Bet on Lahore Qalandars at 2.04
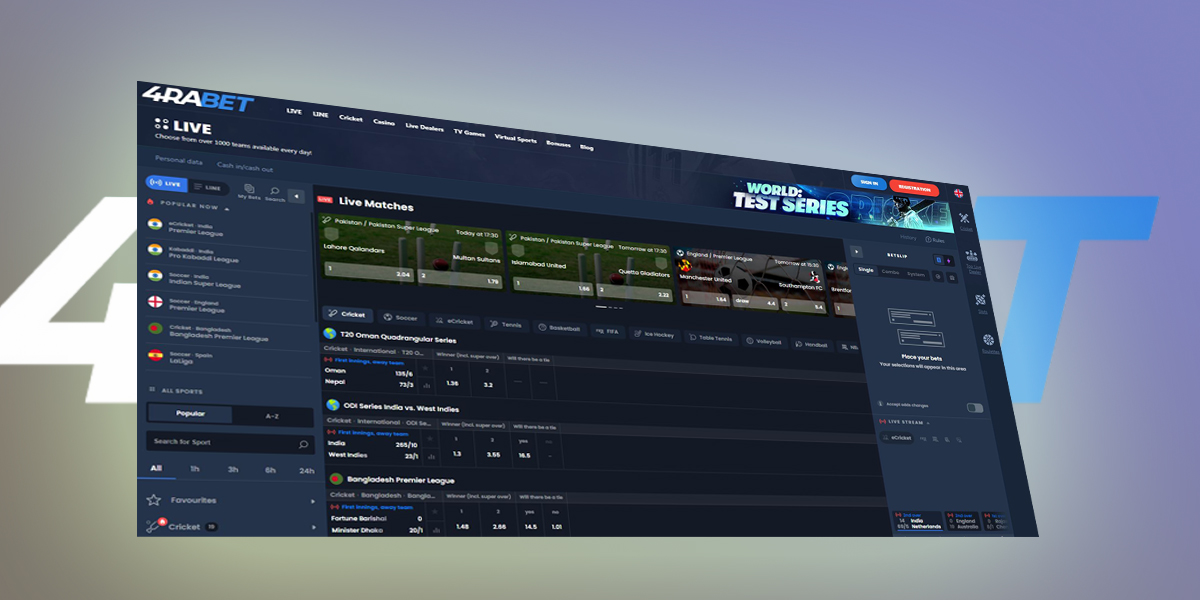Image resolution: width=1200 pixels, height=600 pixels. [368, 272]
